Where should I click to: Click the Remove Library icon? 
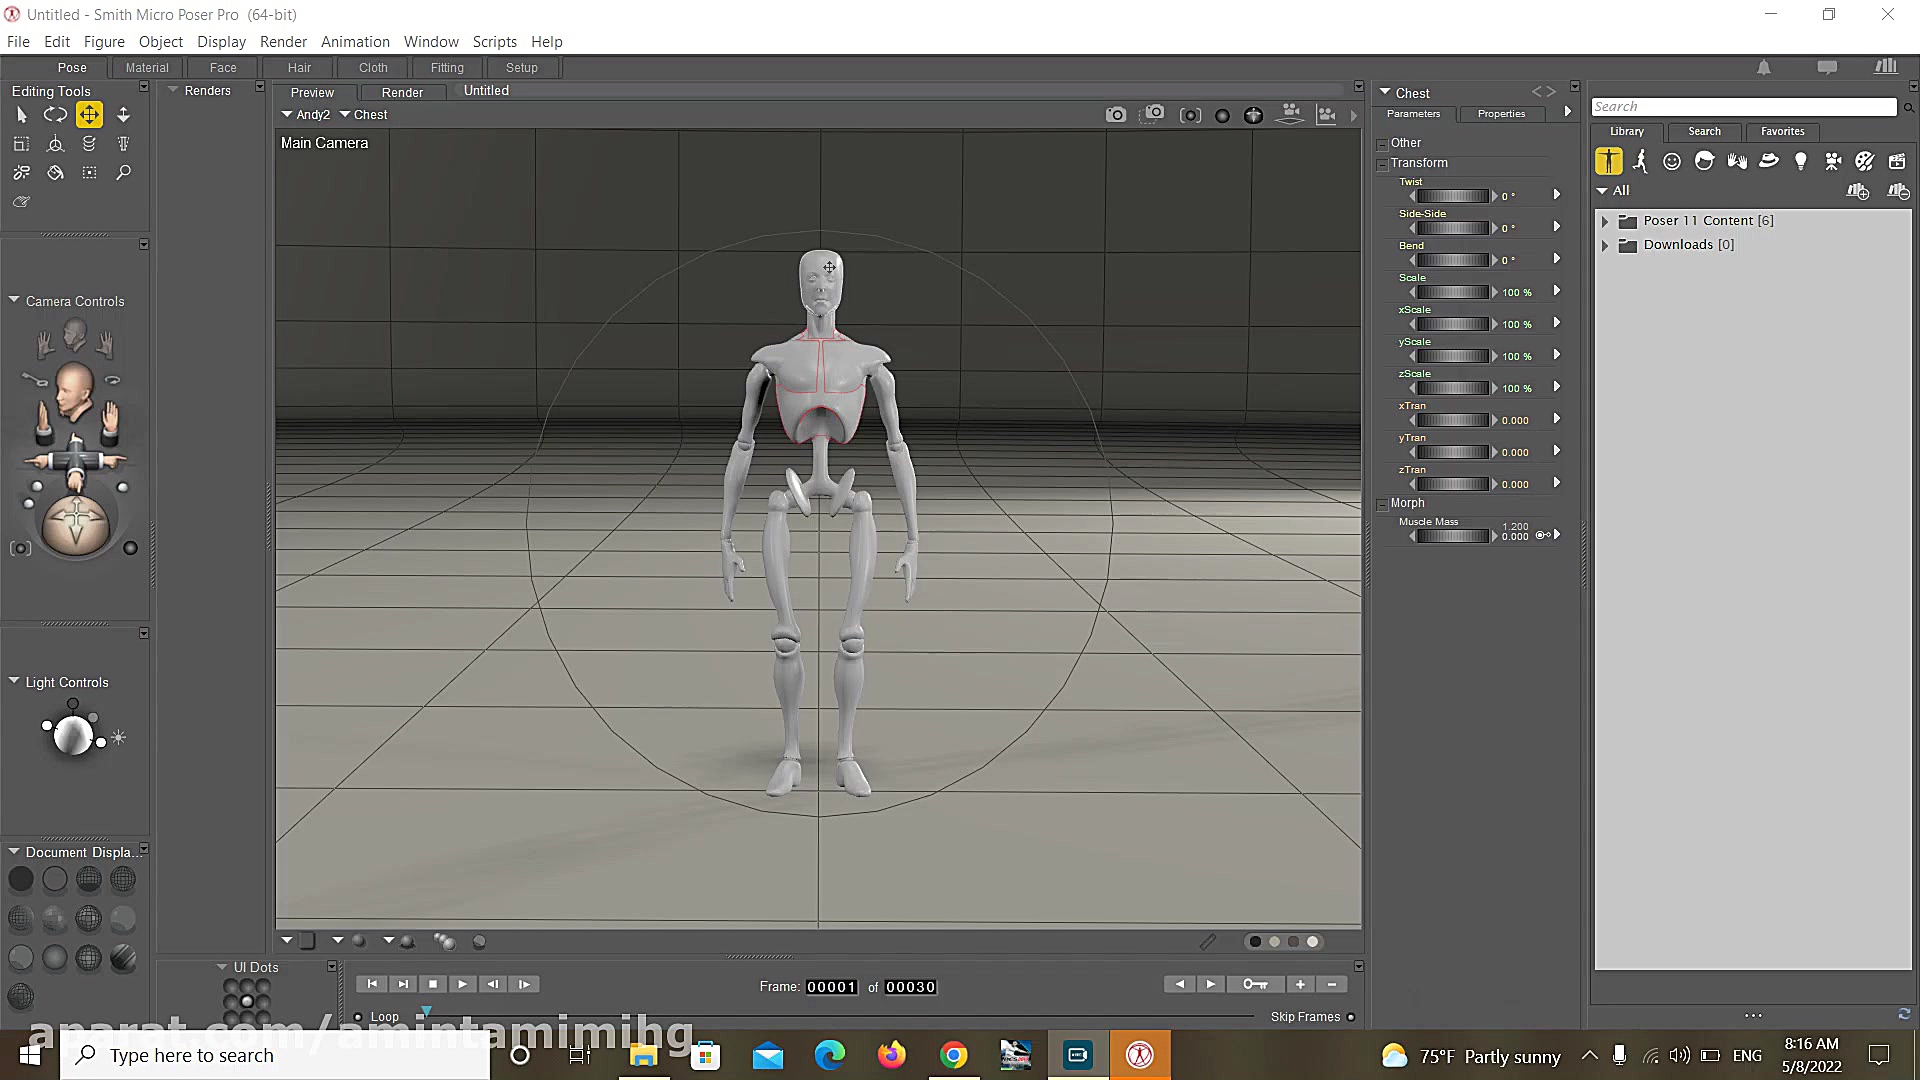[x=1898, y=191]
